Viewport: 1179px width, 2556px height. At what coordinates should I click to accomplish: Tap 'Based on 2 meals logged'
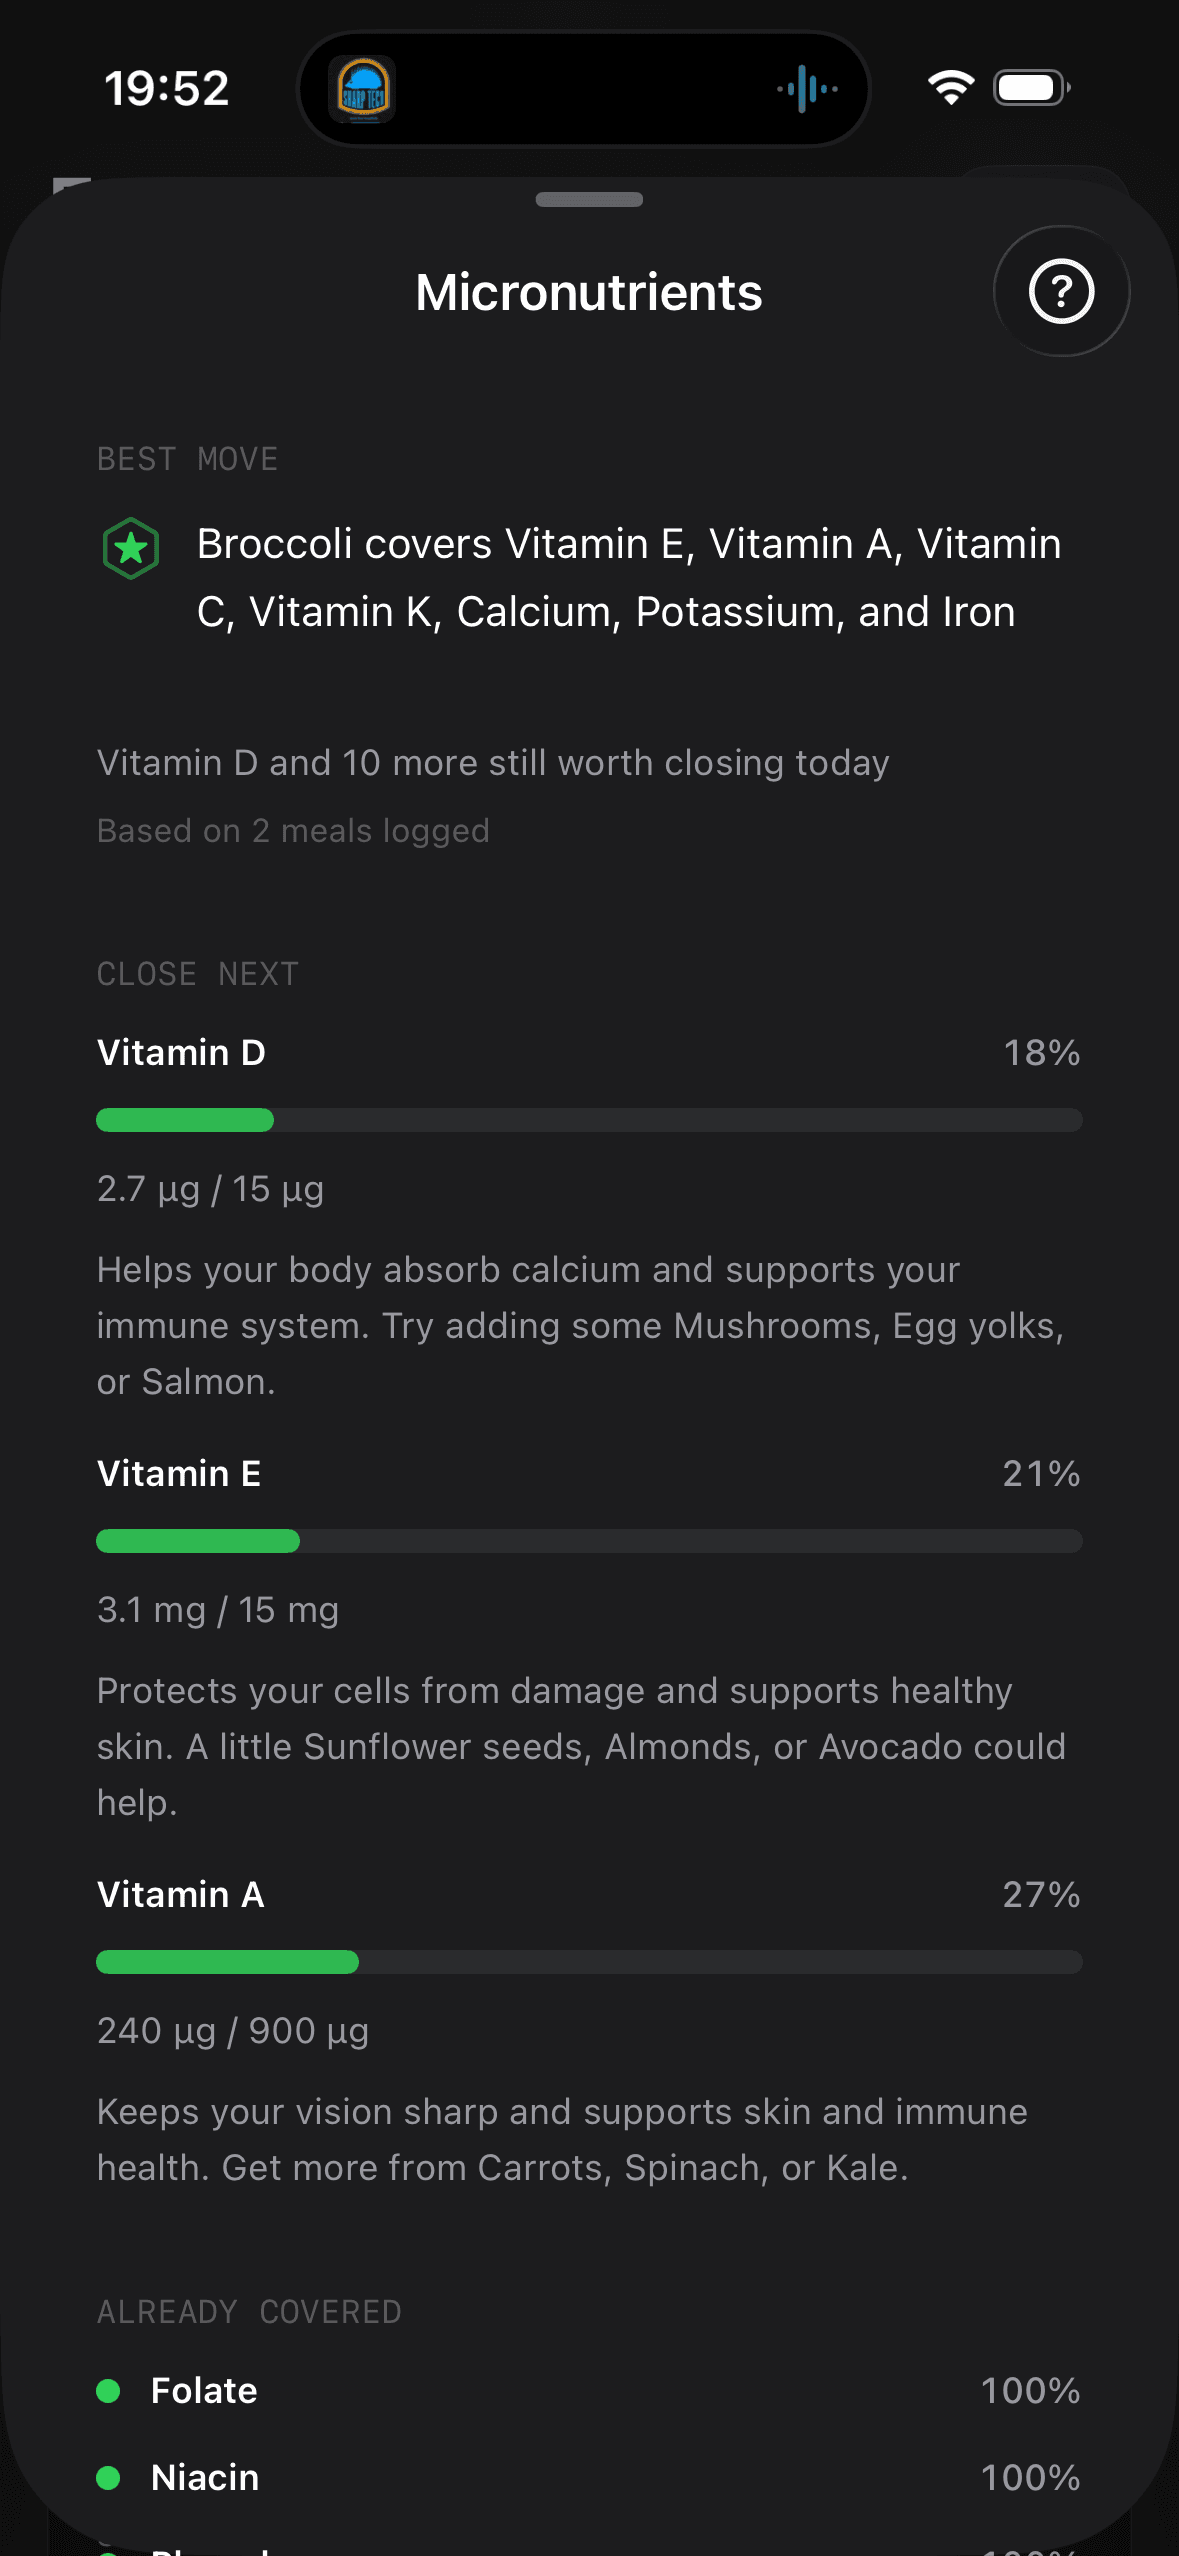pyautogui.click(x=293, y=830)
